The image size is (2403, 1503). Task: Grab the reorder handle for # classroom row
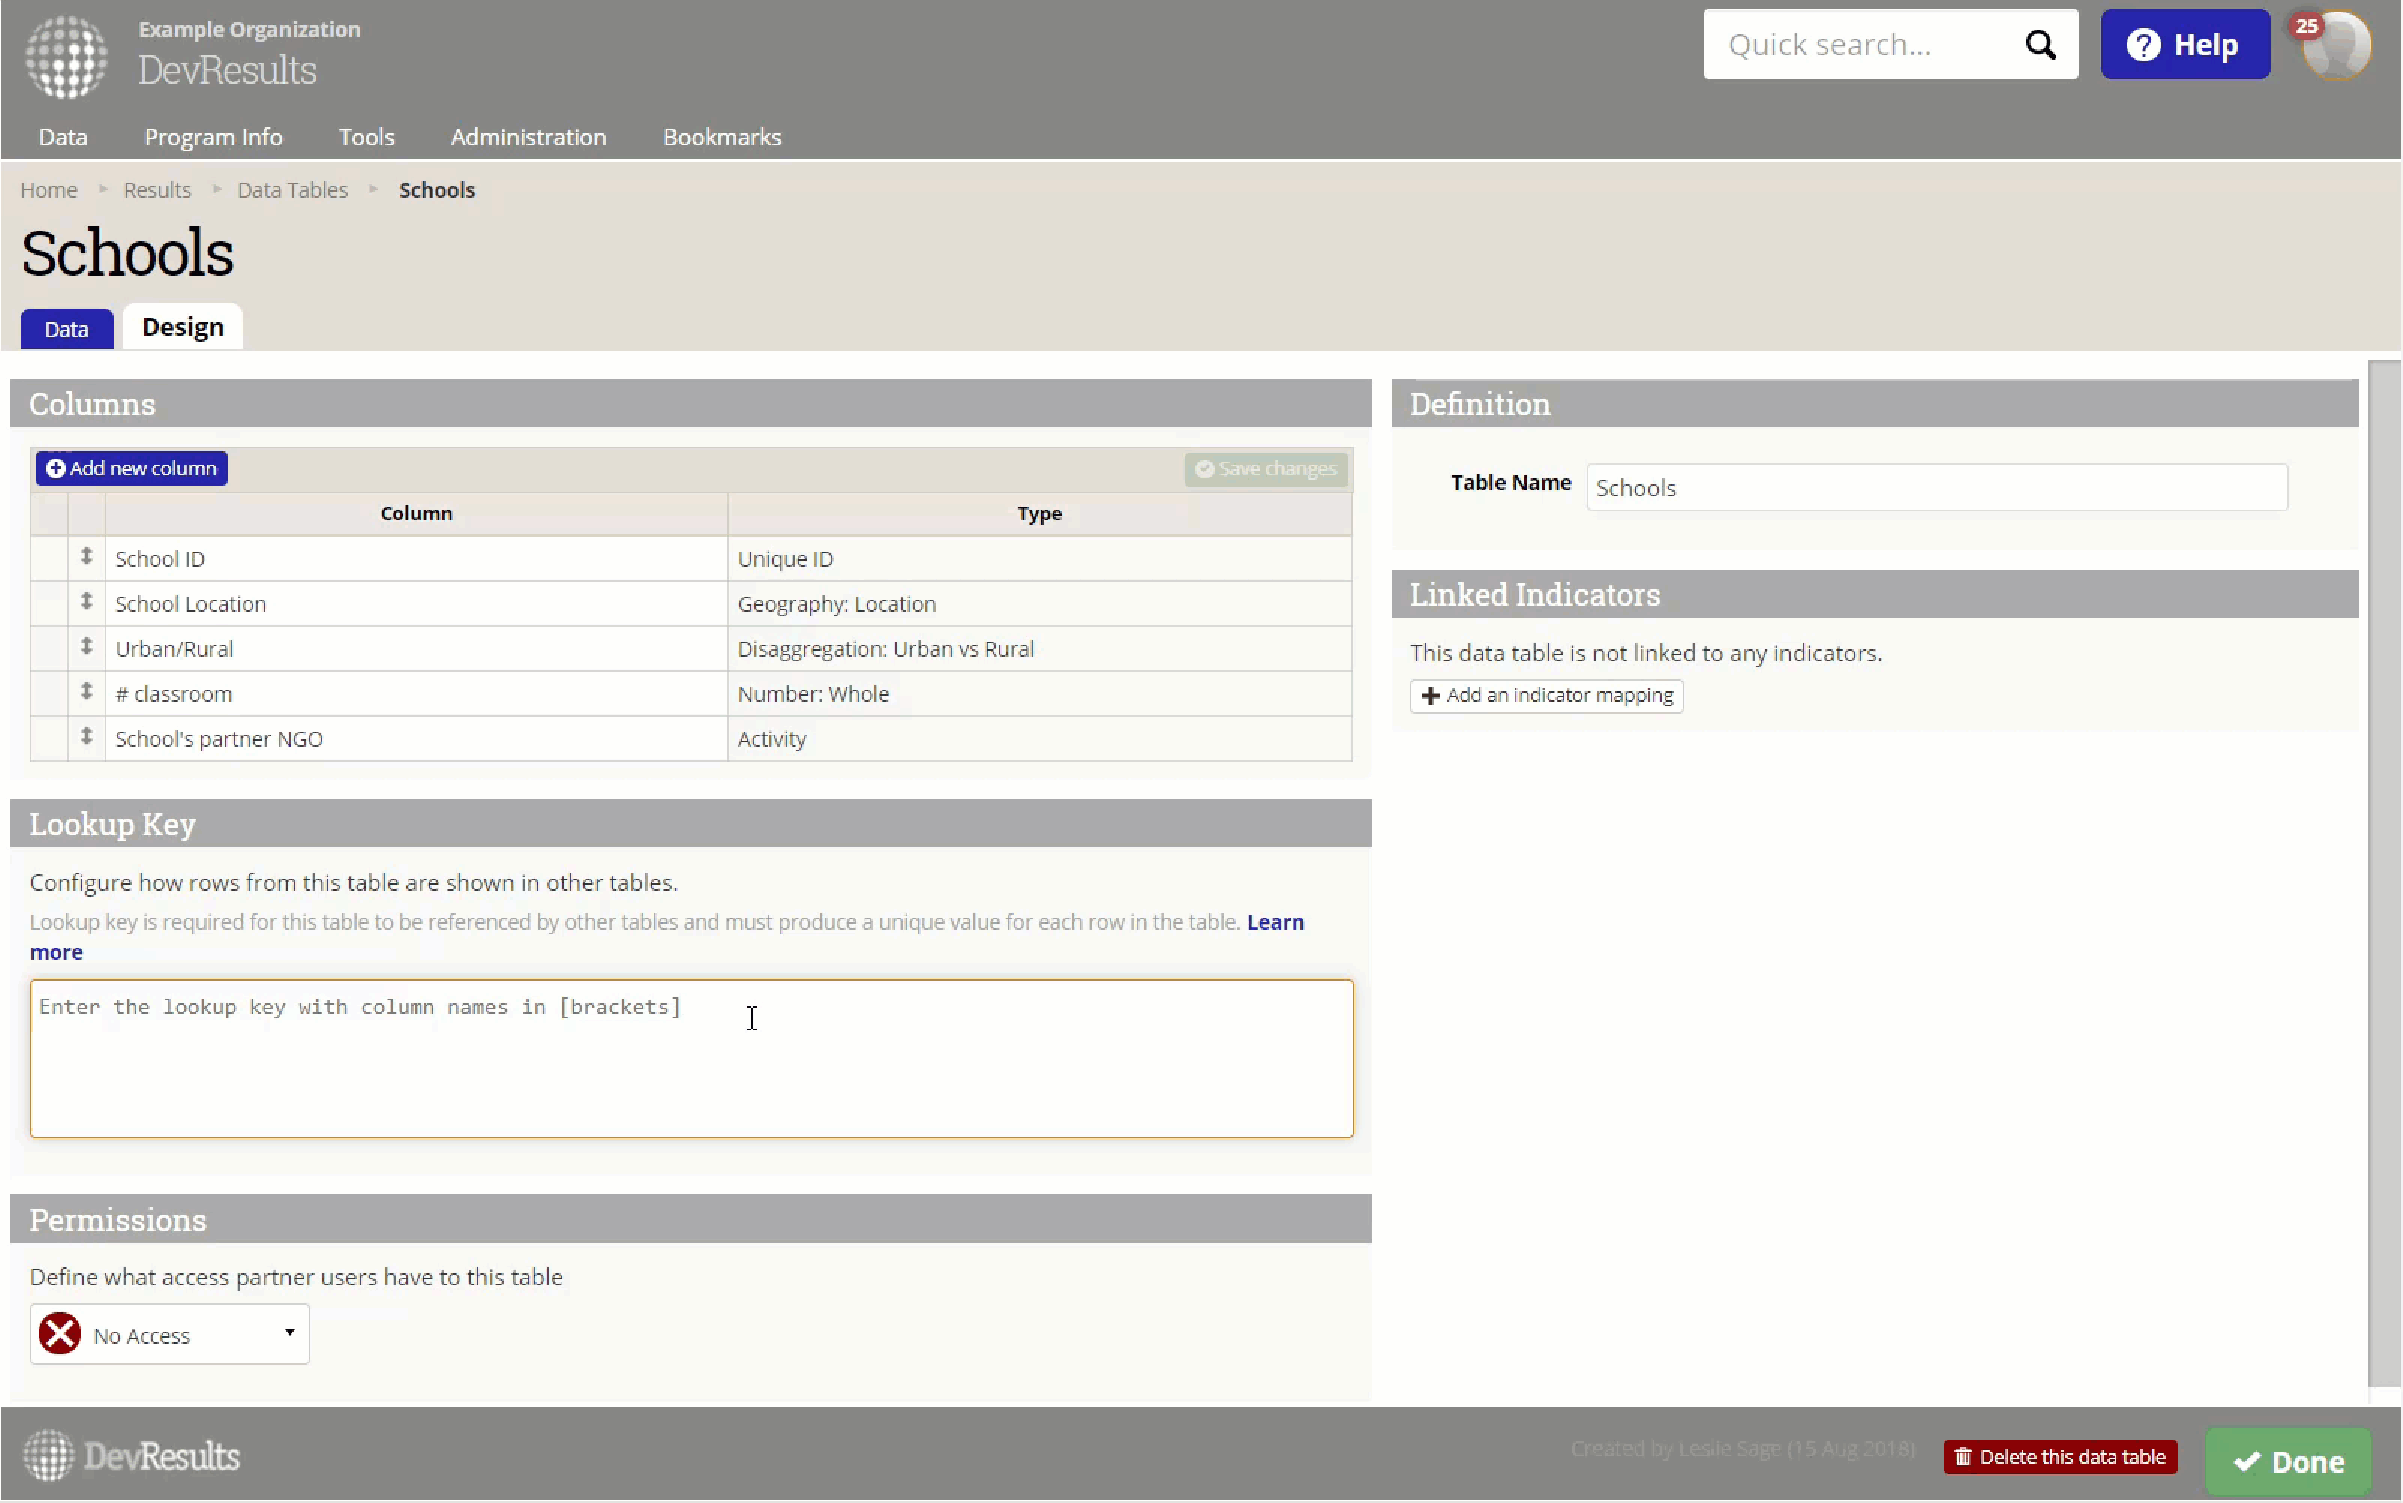(87, 692)
